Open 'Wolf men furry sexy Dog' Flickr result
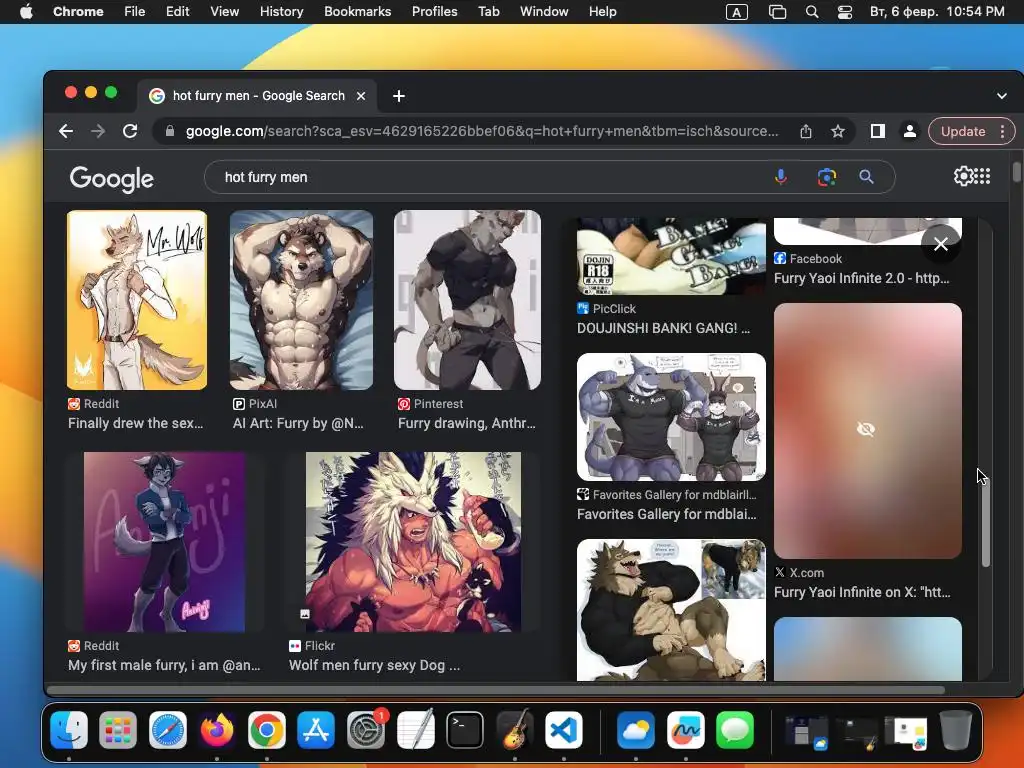Viewport: 1024px width, 768px height. coord(374,665)
